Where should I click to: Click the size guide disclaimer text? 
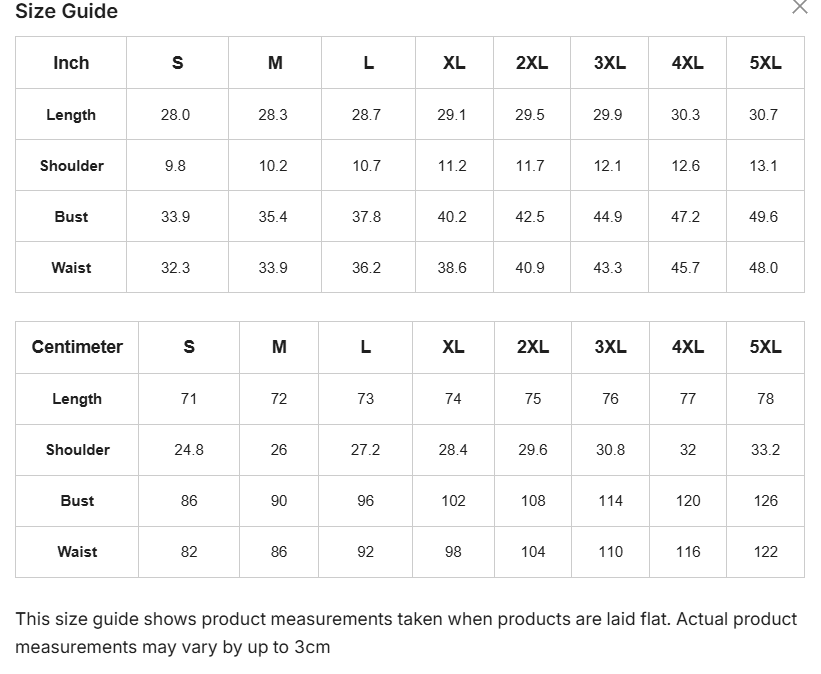[x=406, y=633]
